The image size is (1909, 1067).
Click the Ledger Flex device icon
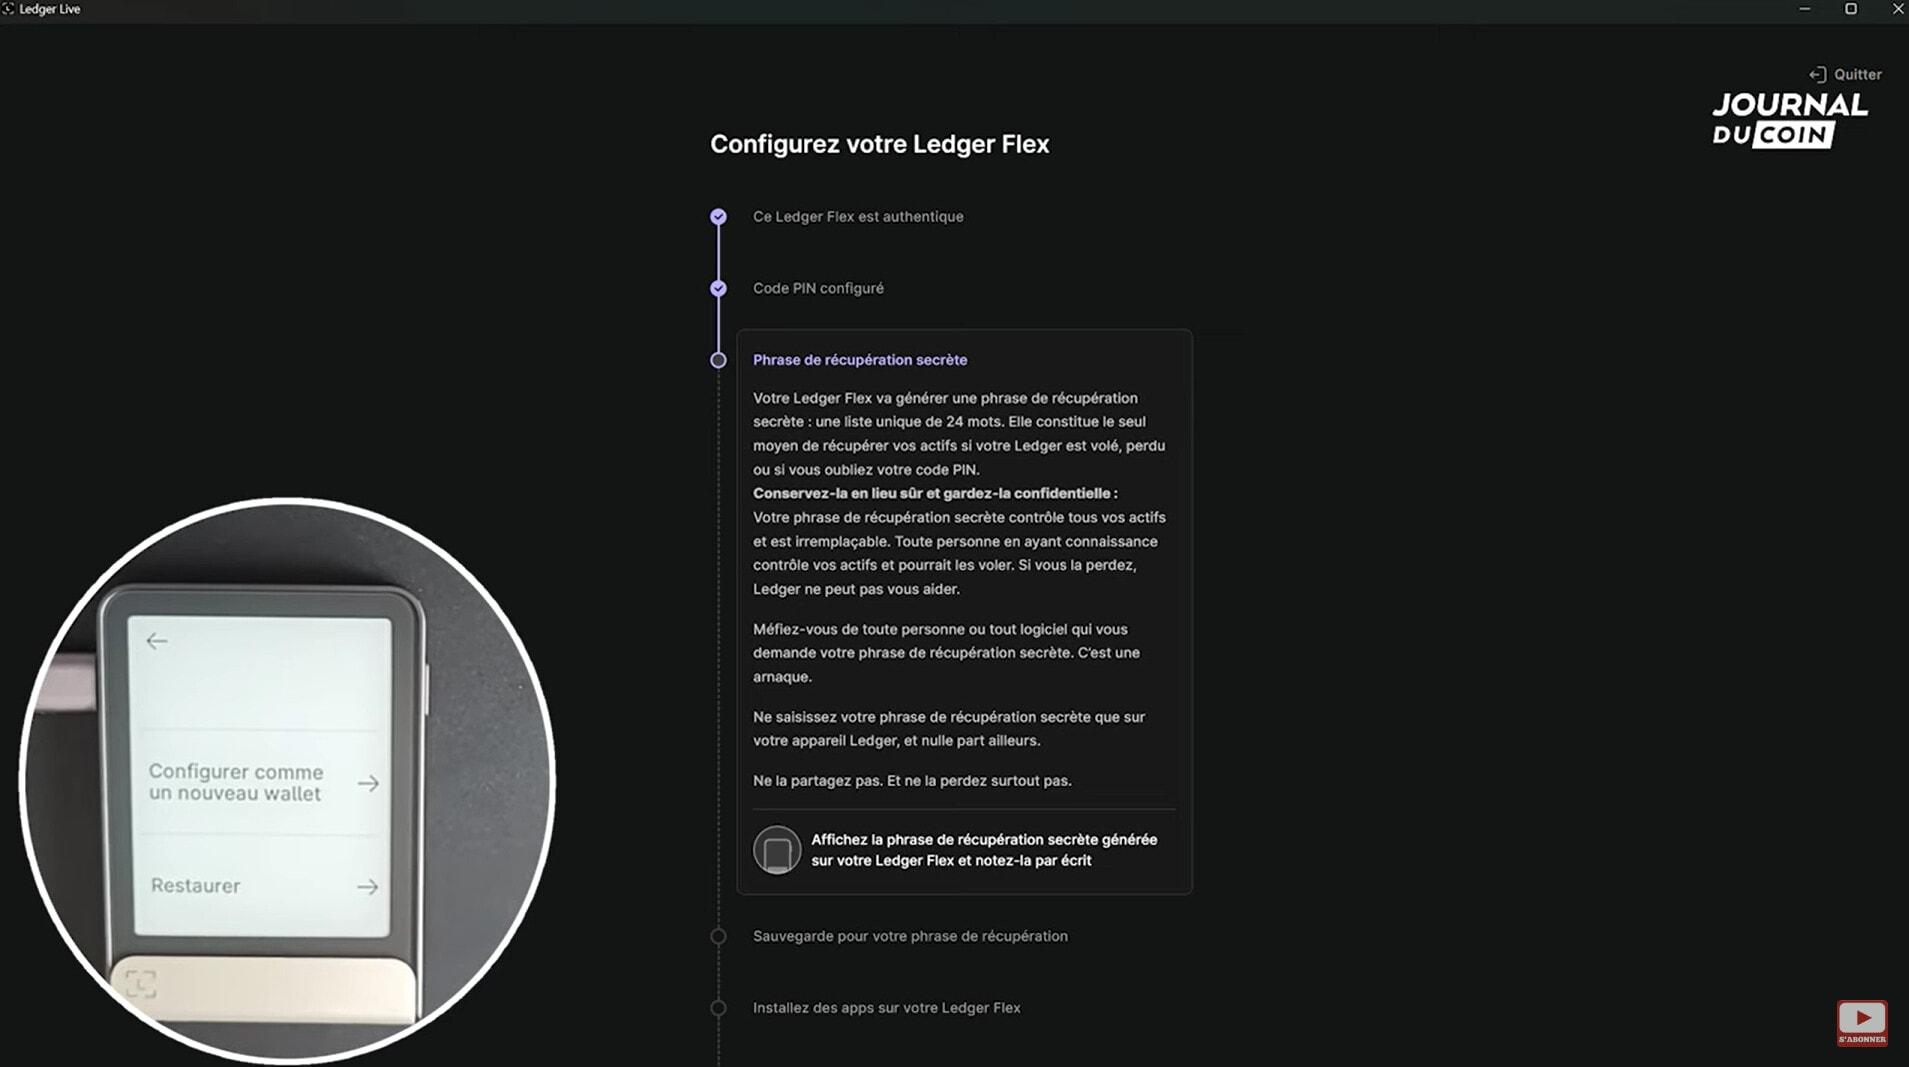(777, 850)
